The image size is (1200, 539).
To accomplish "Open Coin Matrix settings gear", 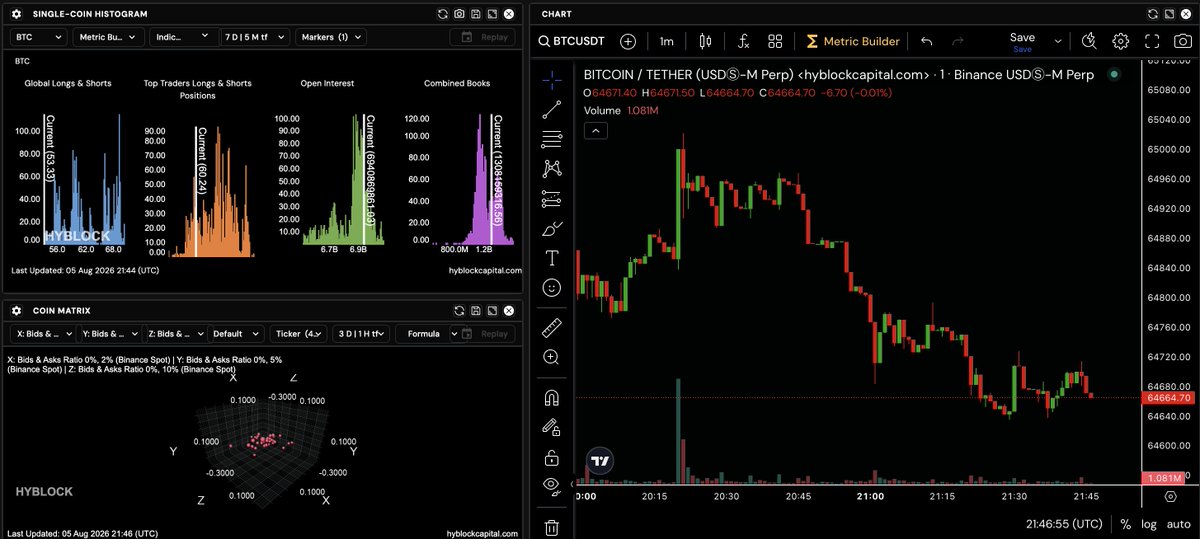I will tap(16, 310).
